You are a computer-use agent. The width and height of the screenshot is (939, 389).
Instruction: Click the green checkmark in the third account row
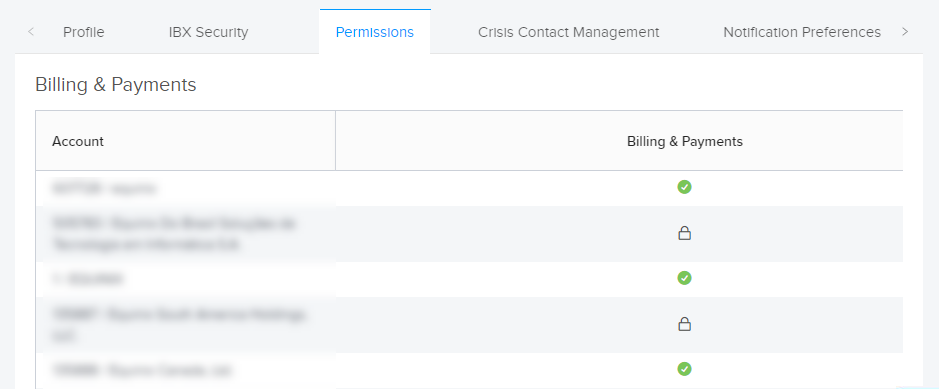coord(684,278)
